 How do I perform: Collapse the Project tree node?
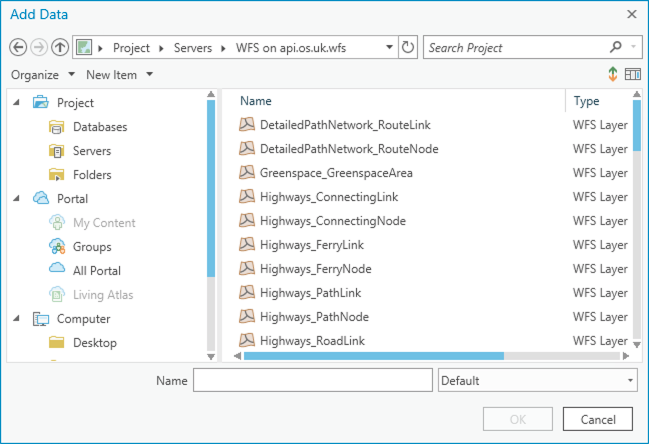click(x=17, y=102)
